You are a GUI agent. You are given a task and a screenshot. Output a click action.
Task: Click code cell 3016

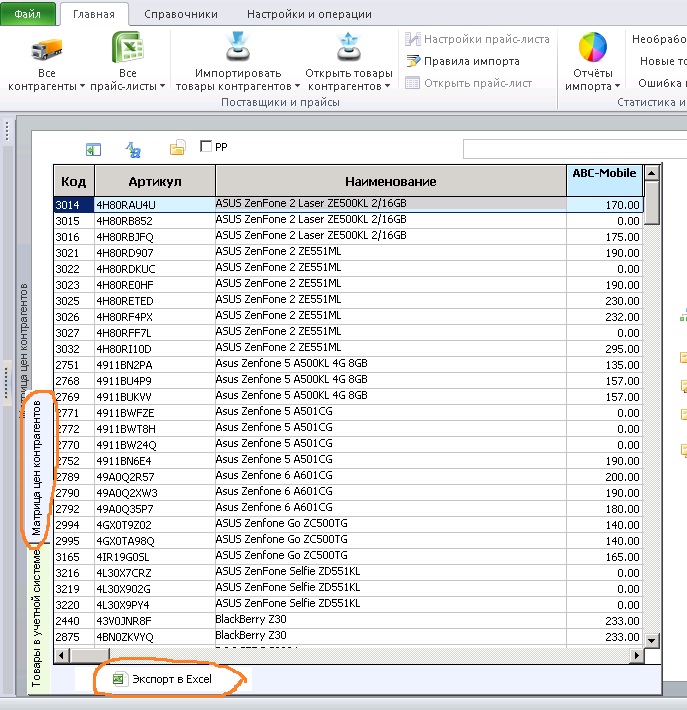(x=74, y=237)
